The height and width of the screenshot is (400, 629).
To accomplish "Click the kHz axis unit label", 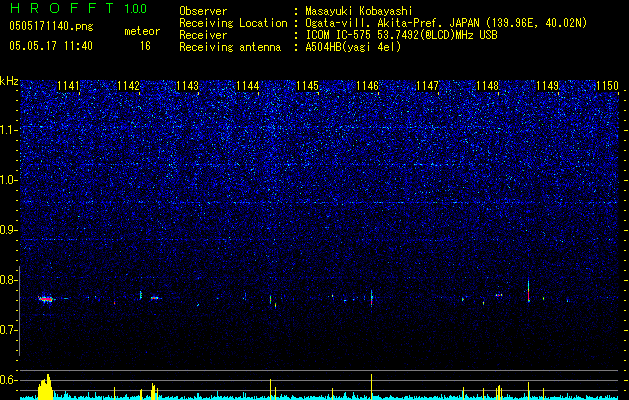I will [x=9, y=81].
